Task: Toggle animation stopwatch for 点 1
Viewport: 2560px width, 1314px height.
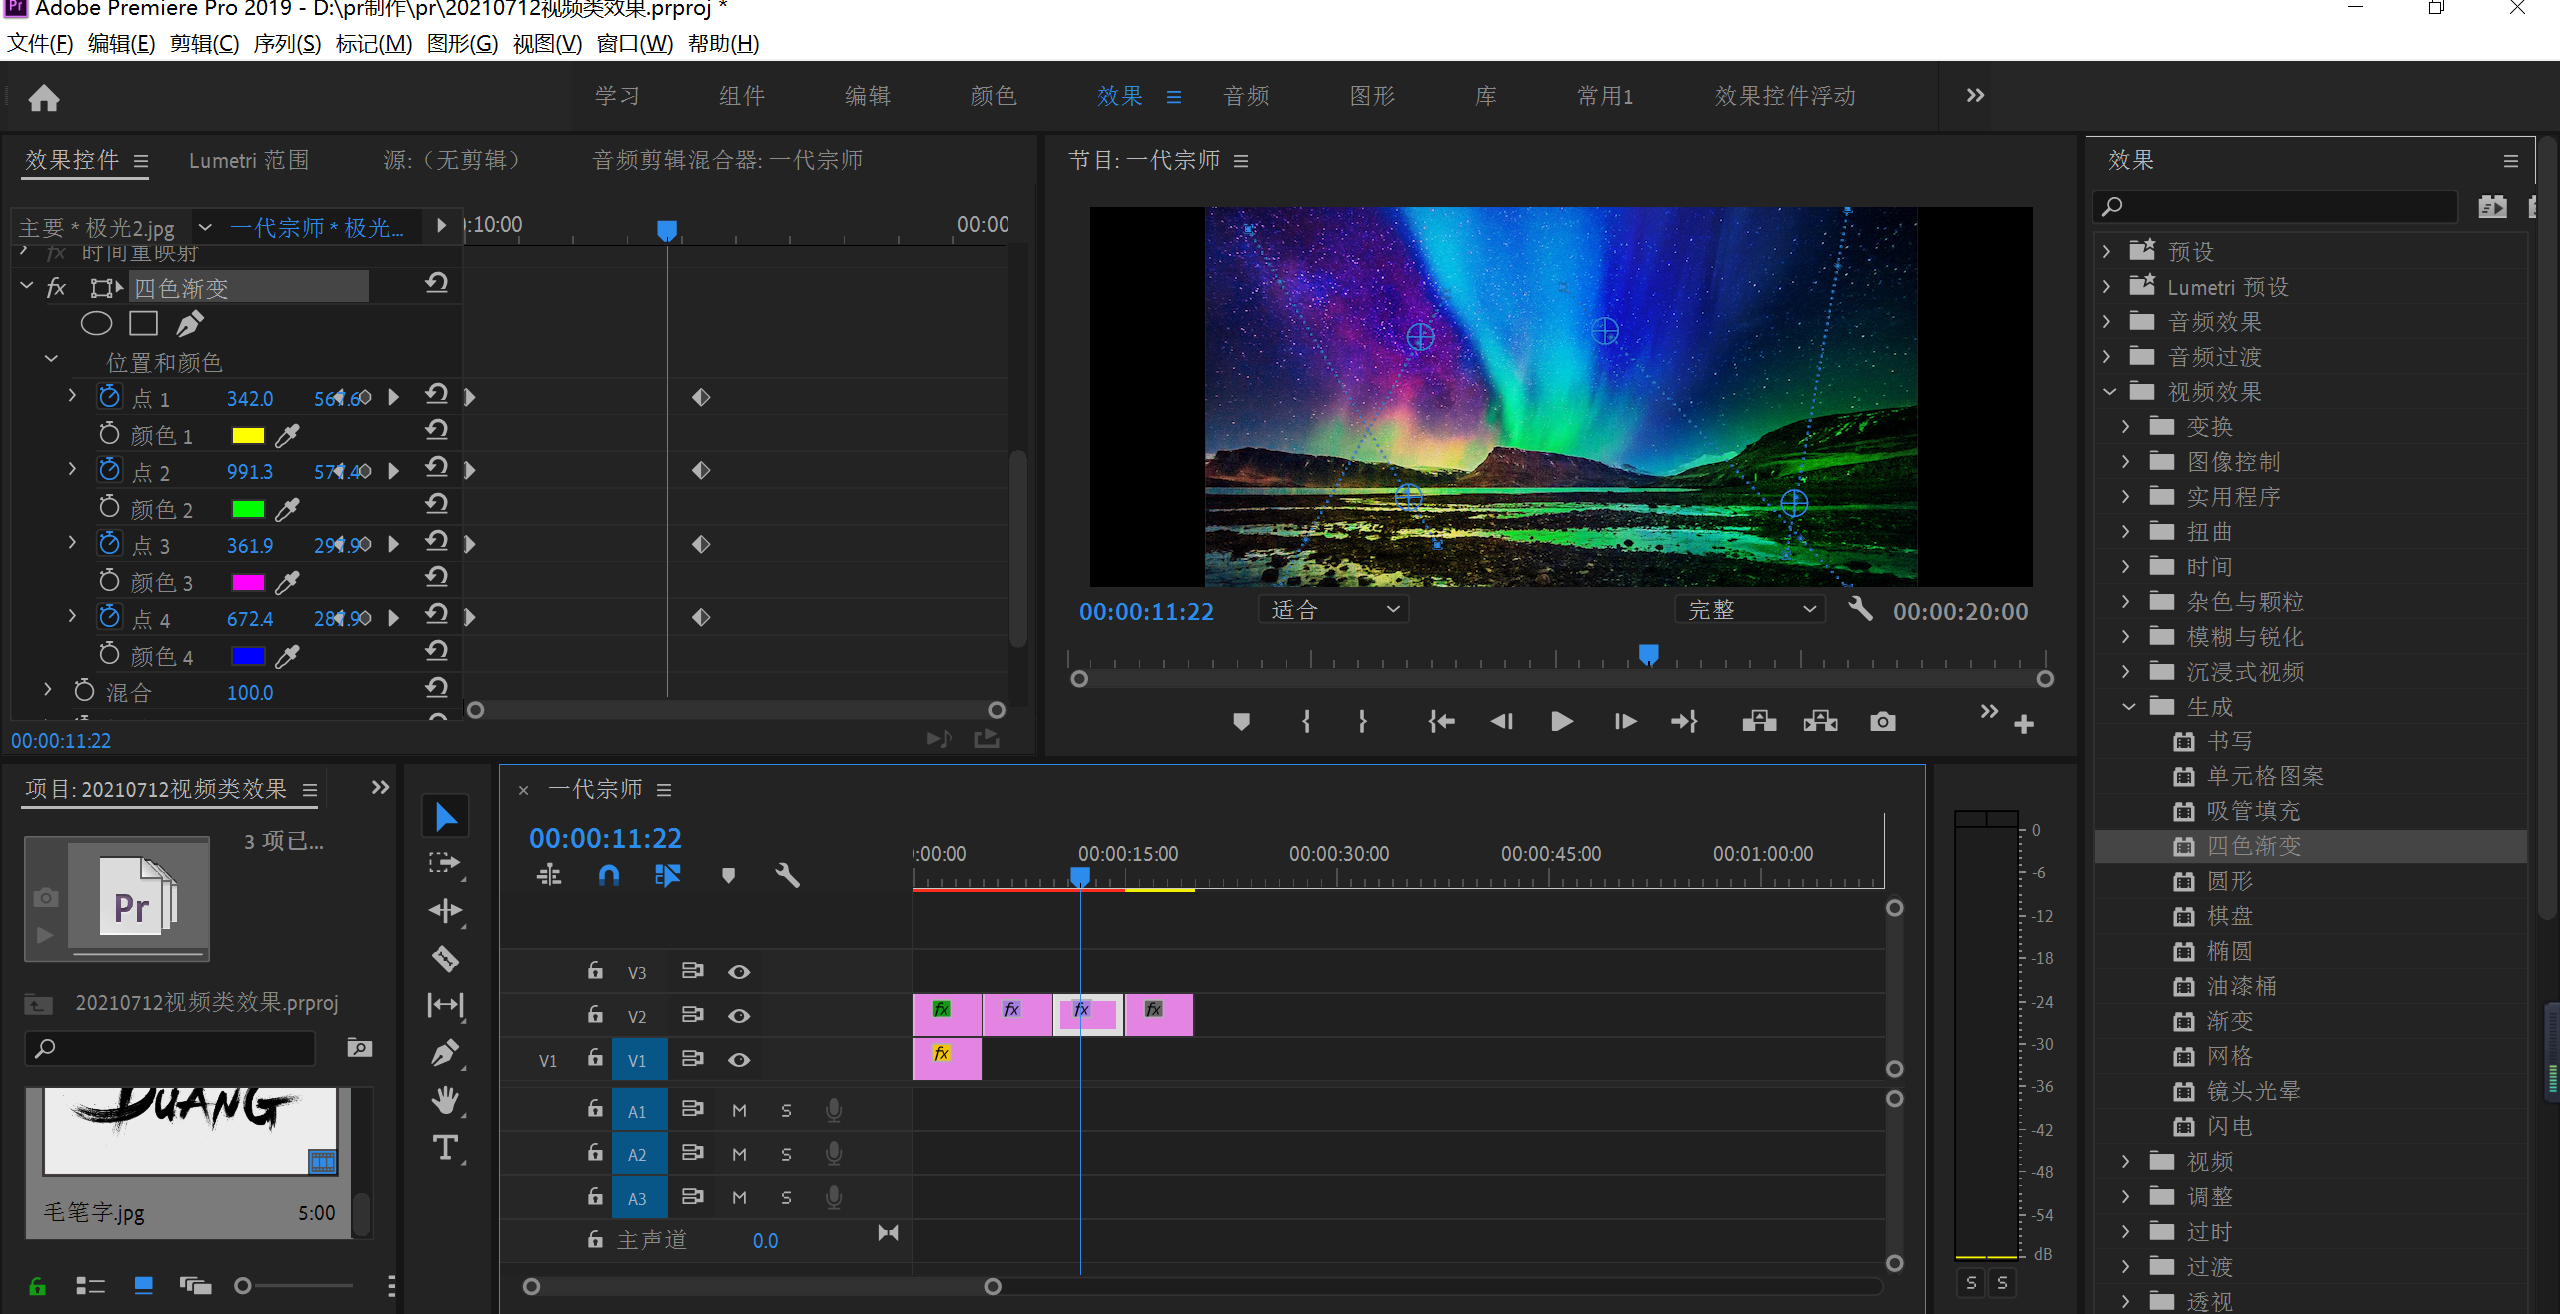Action: (109, 397)
